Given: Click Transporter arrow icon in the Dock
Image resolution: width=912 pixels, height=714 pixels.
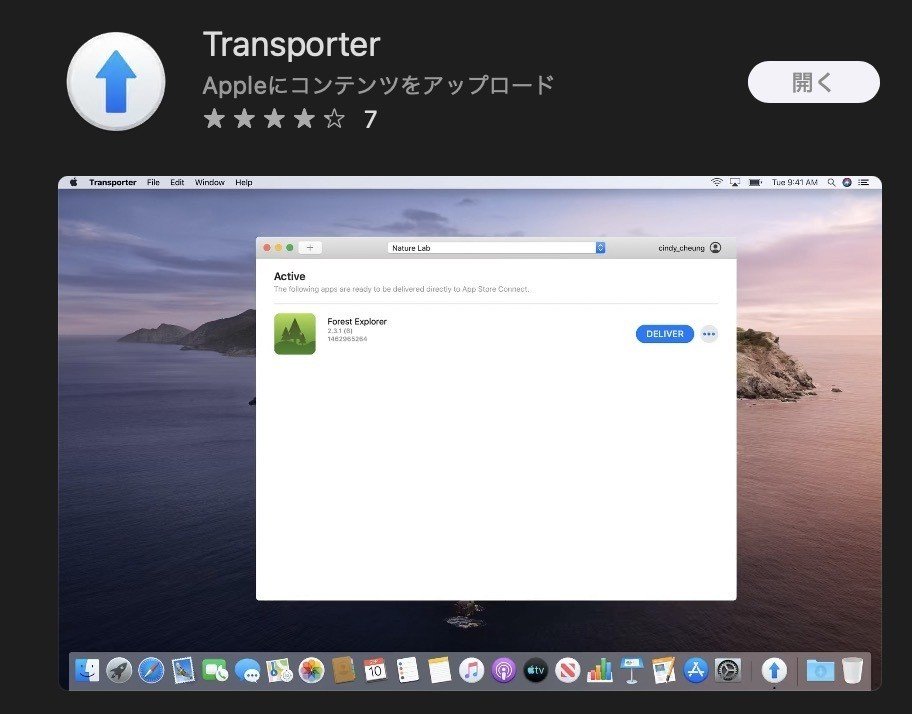Looking at the screenshot, I should 774,670.
